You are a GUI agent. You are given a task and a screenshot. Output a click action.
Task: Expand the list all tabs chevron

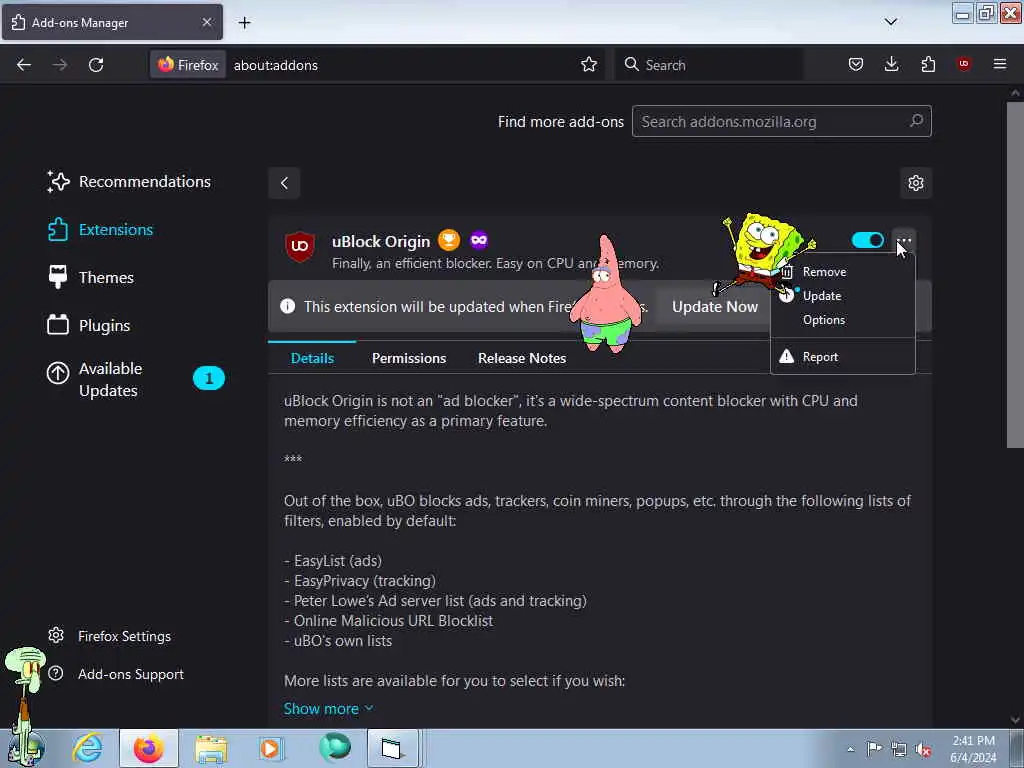click(x=891, y=22)
